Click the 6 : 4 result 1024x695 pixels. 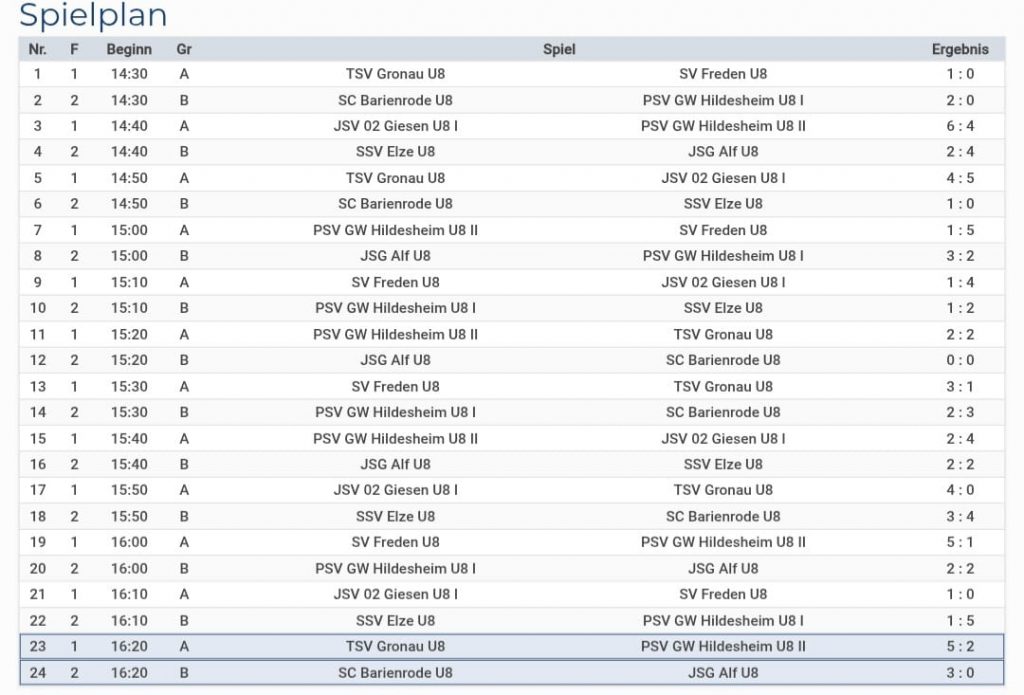click(960, 126)
